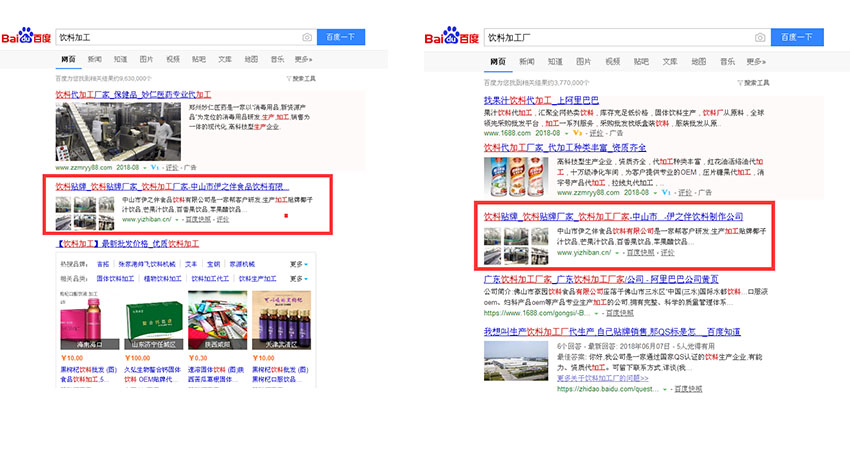
Task: Open 更多关于饮料加工厂的问题>> link
Action: point(603,378)
